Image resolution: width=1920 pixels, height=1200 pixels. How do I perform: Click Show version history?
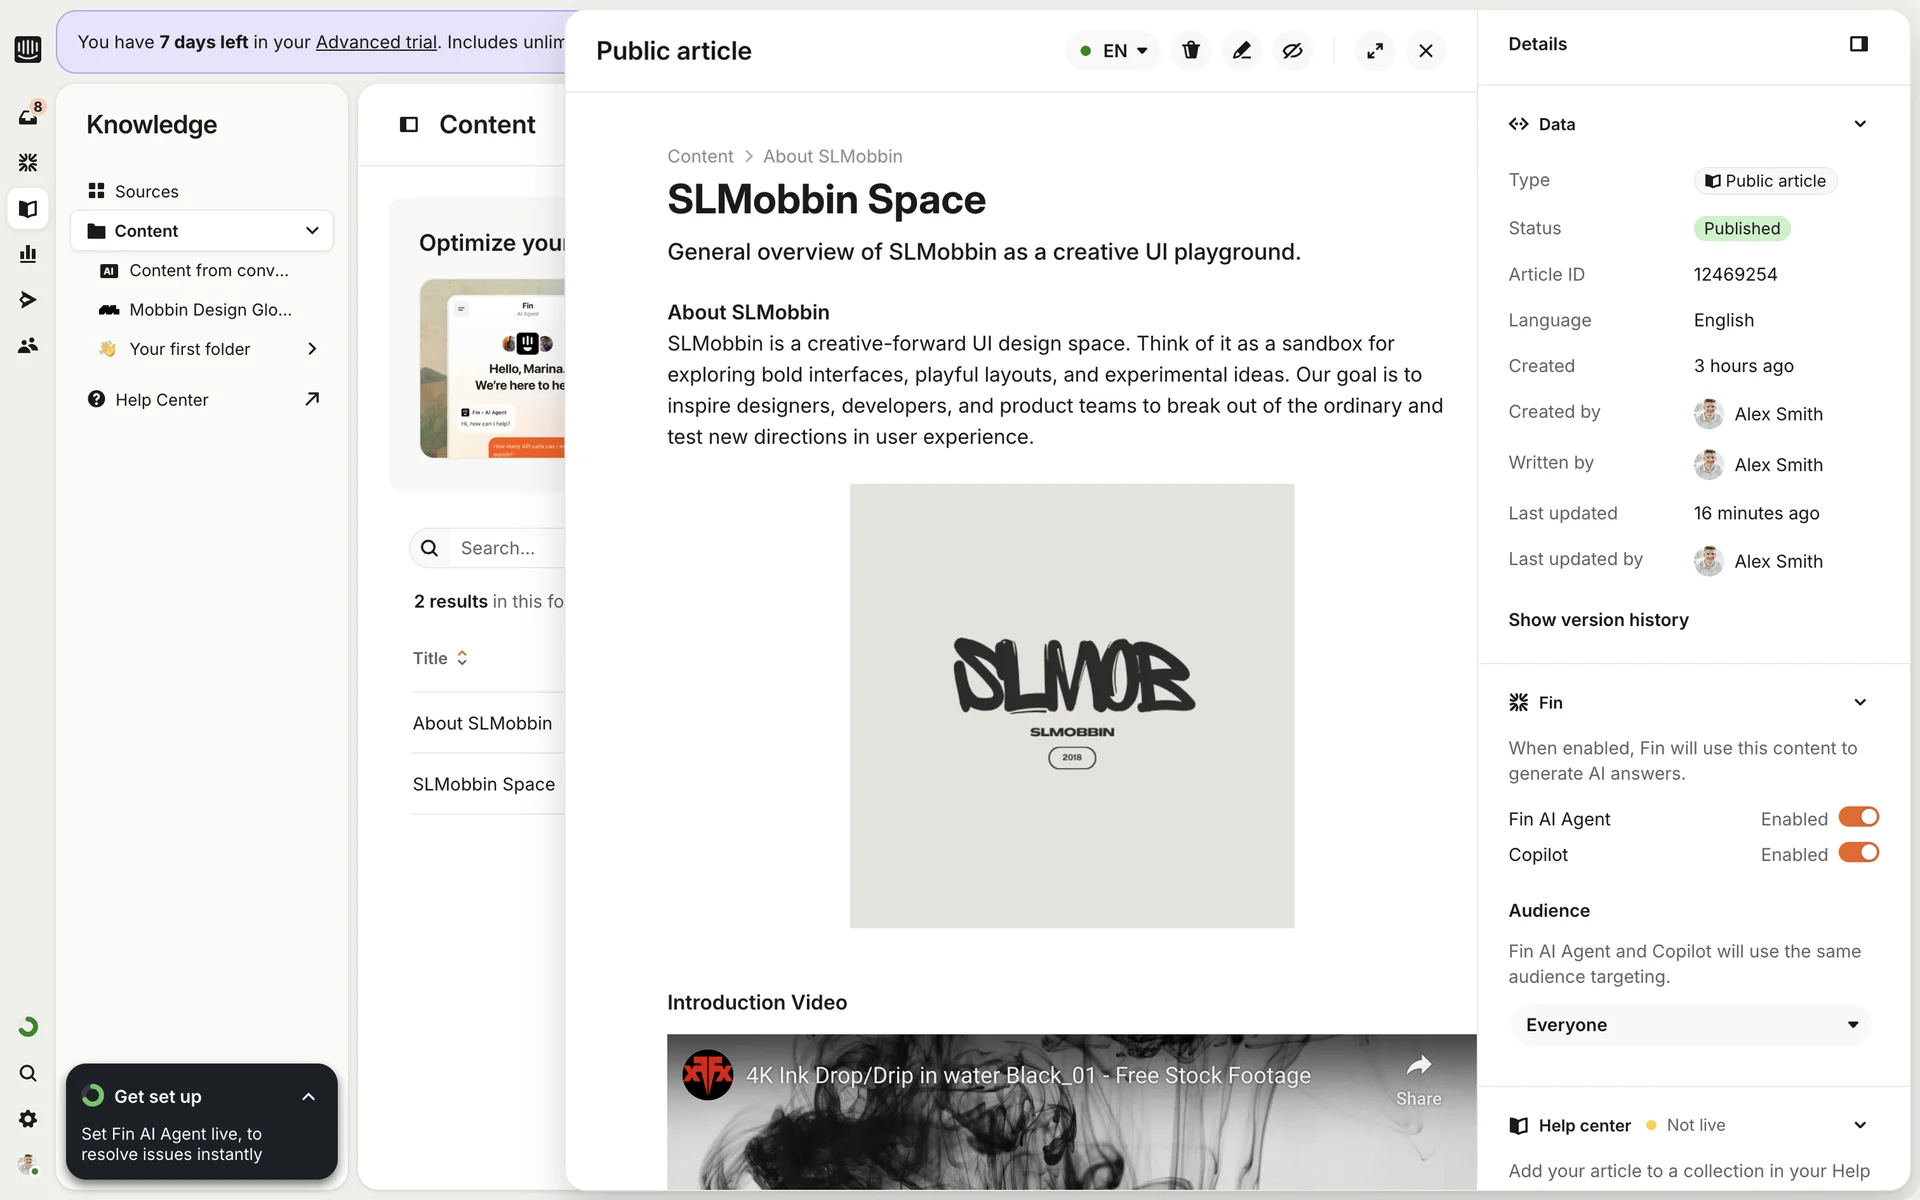pos(1598,620)
